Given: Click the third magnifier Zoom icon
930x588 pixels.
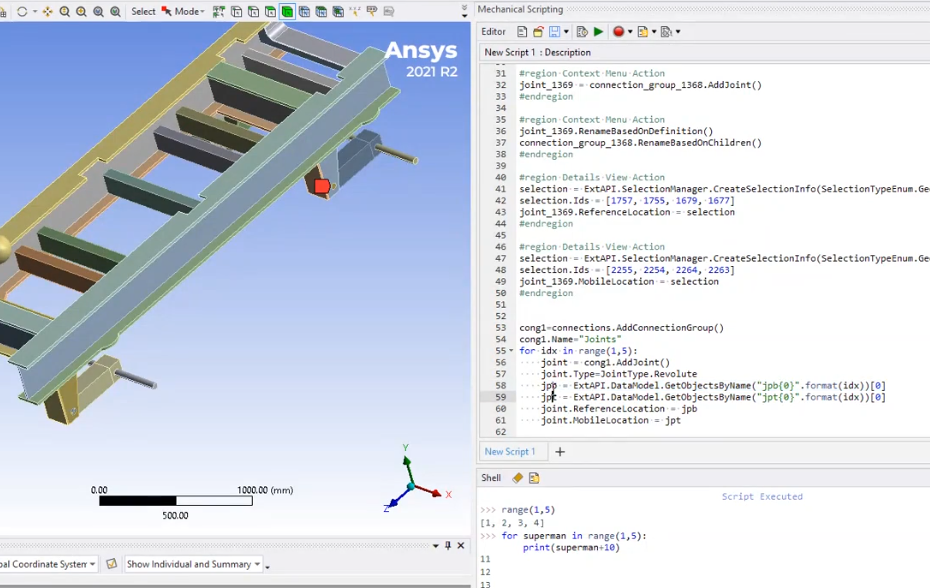Looking at the screenshot, I should click(98, 11).
